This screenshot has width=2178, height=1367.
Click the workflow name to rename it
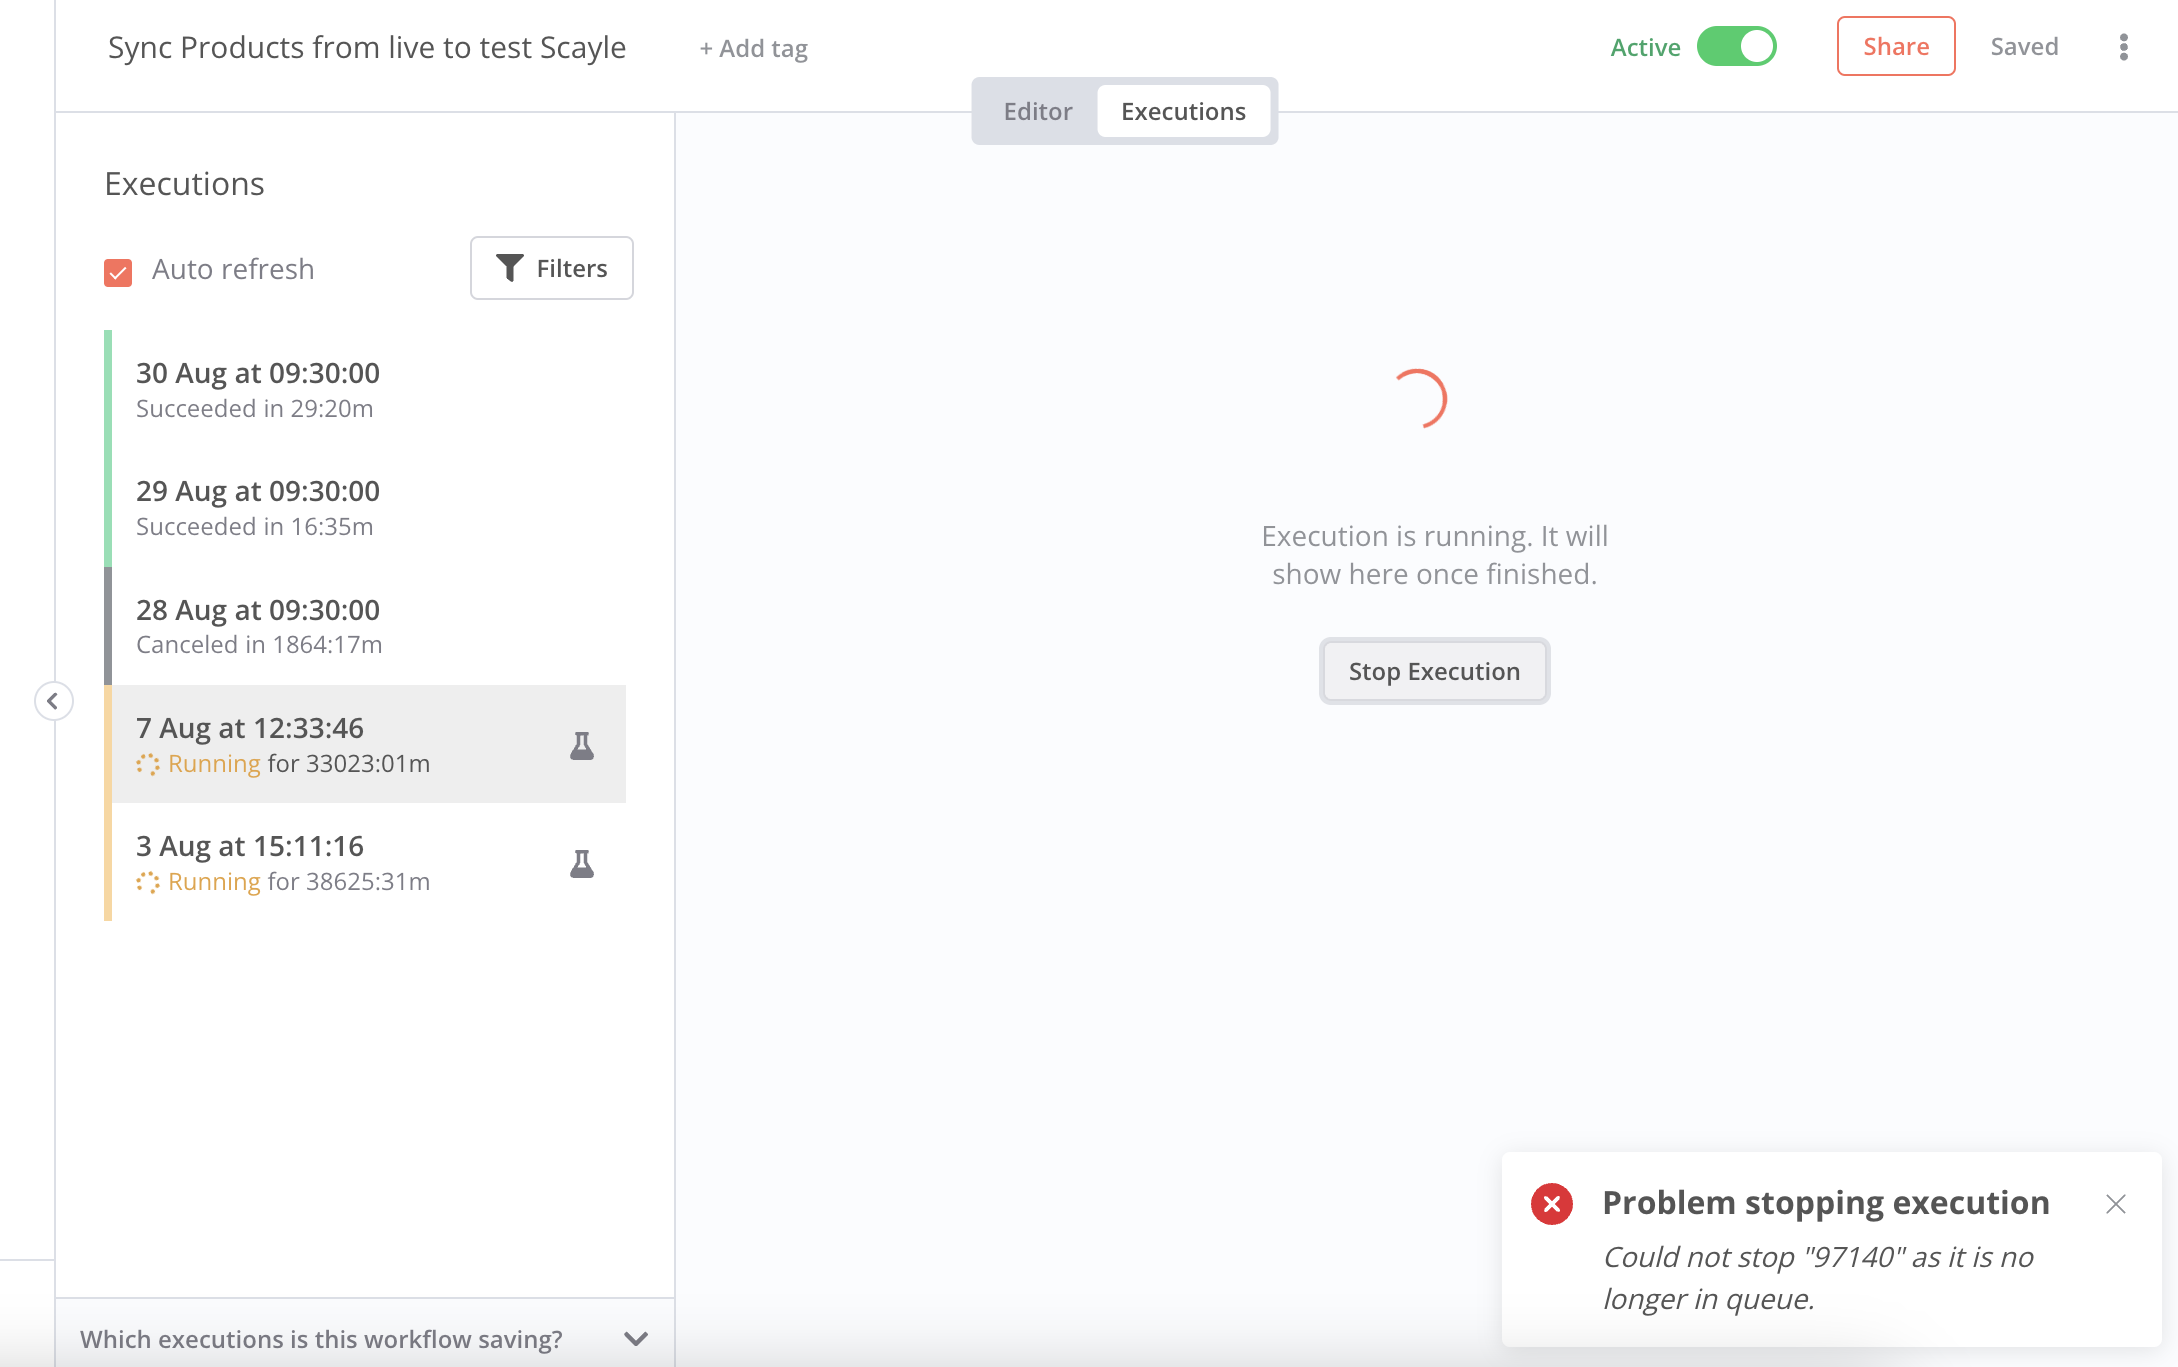(366, 47)
